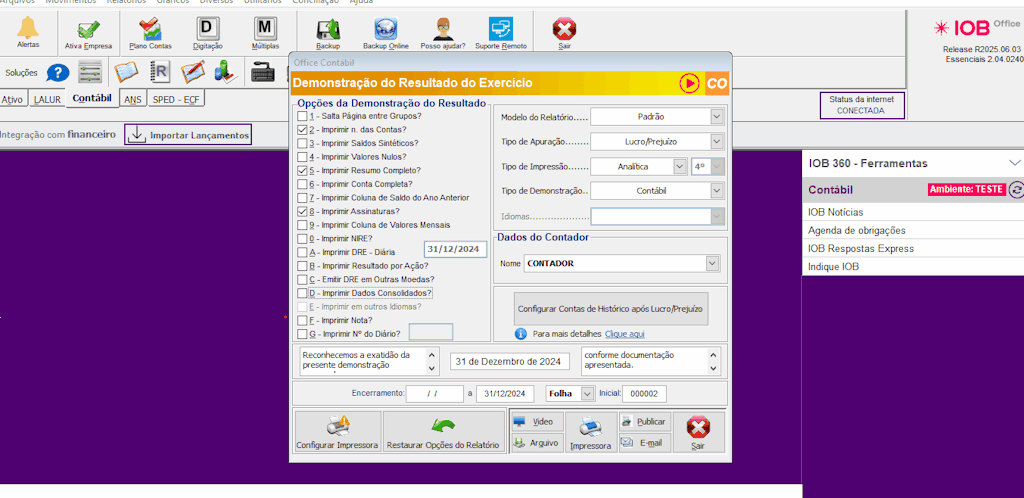Enable Salta Página entre Grupos checkbox
Image resolution: width=1024 pixels, height=498 pixels.
tap(302, 116)
